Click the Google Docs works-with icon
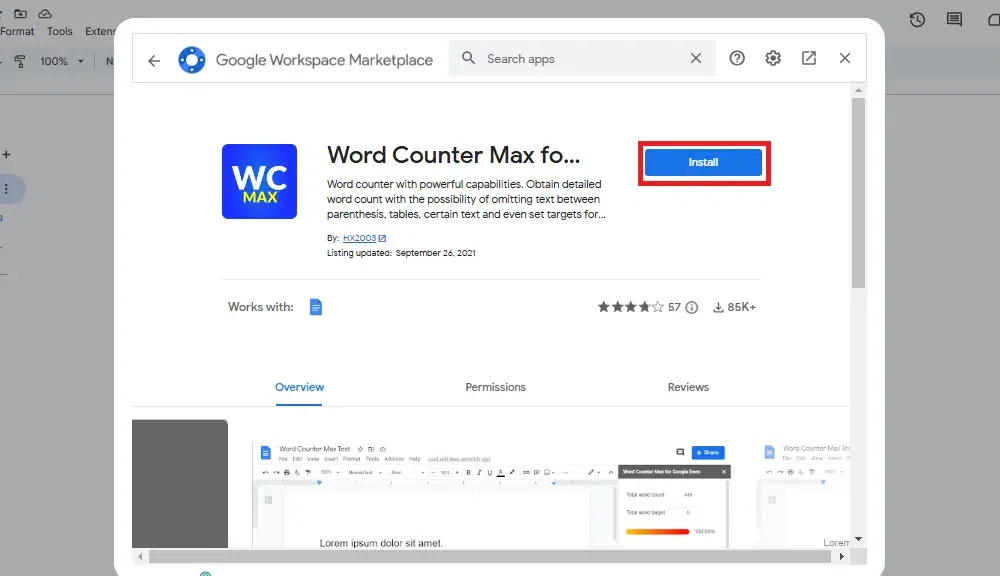Image resolution: width=1000 pixels, height=576 pixels. click(316, 307)
